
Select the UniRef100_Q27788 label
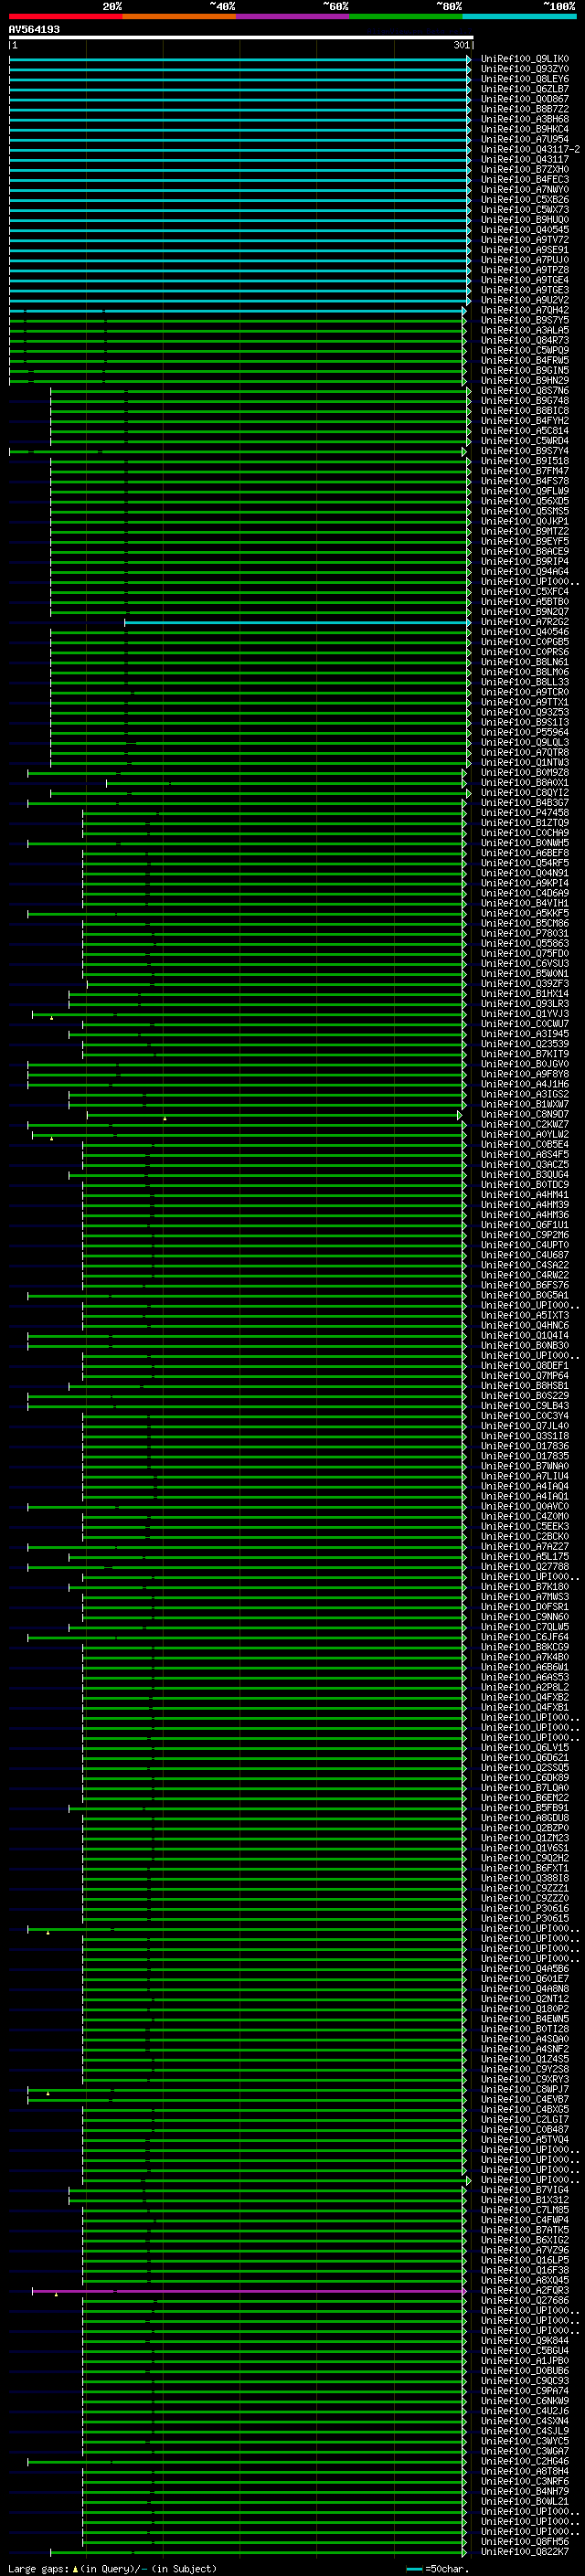[x=524, y=1567]
